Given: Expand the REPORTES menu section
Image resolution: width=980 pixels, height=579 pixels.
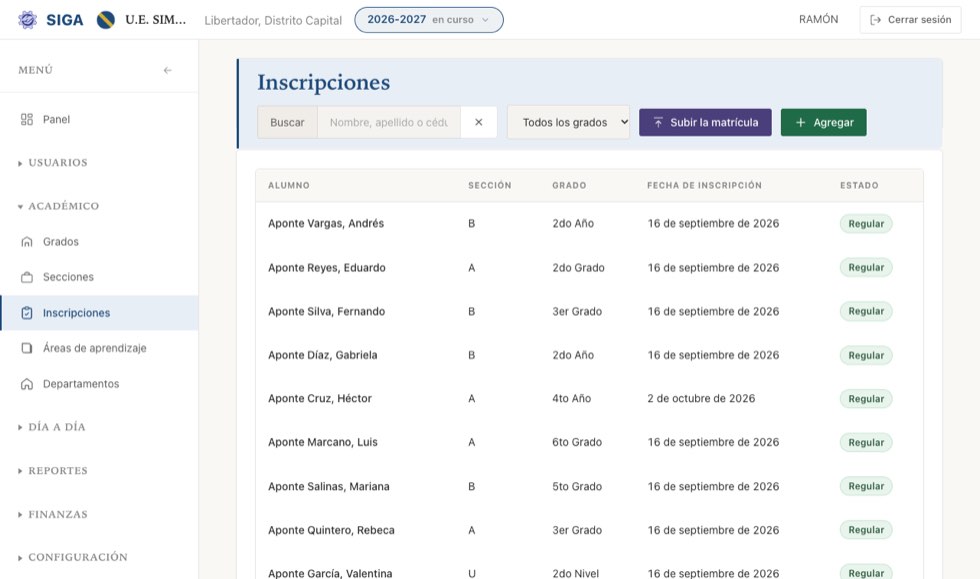Looking at the screenshot, I should coord(53,471).
